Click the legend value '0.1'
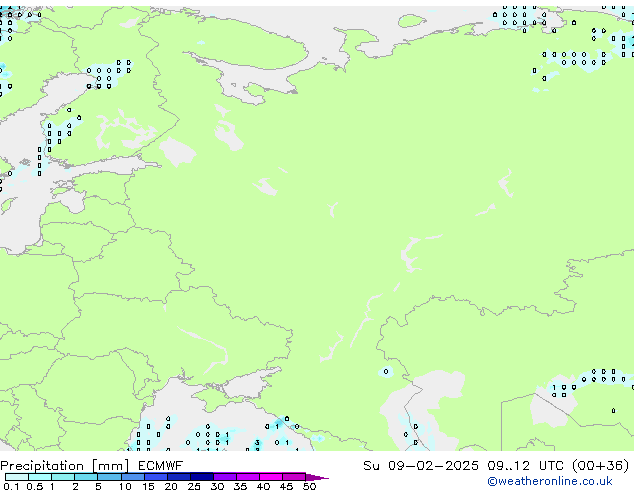Screen dimensions: 634x490 [x=11, y=486]
